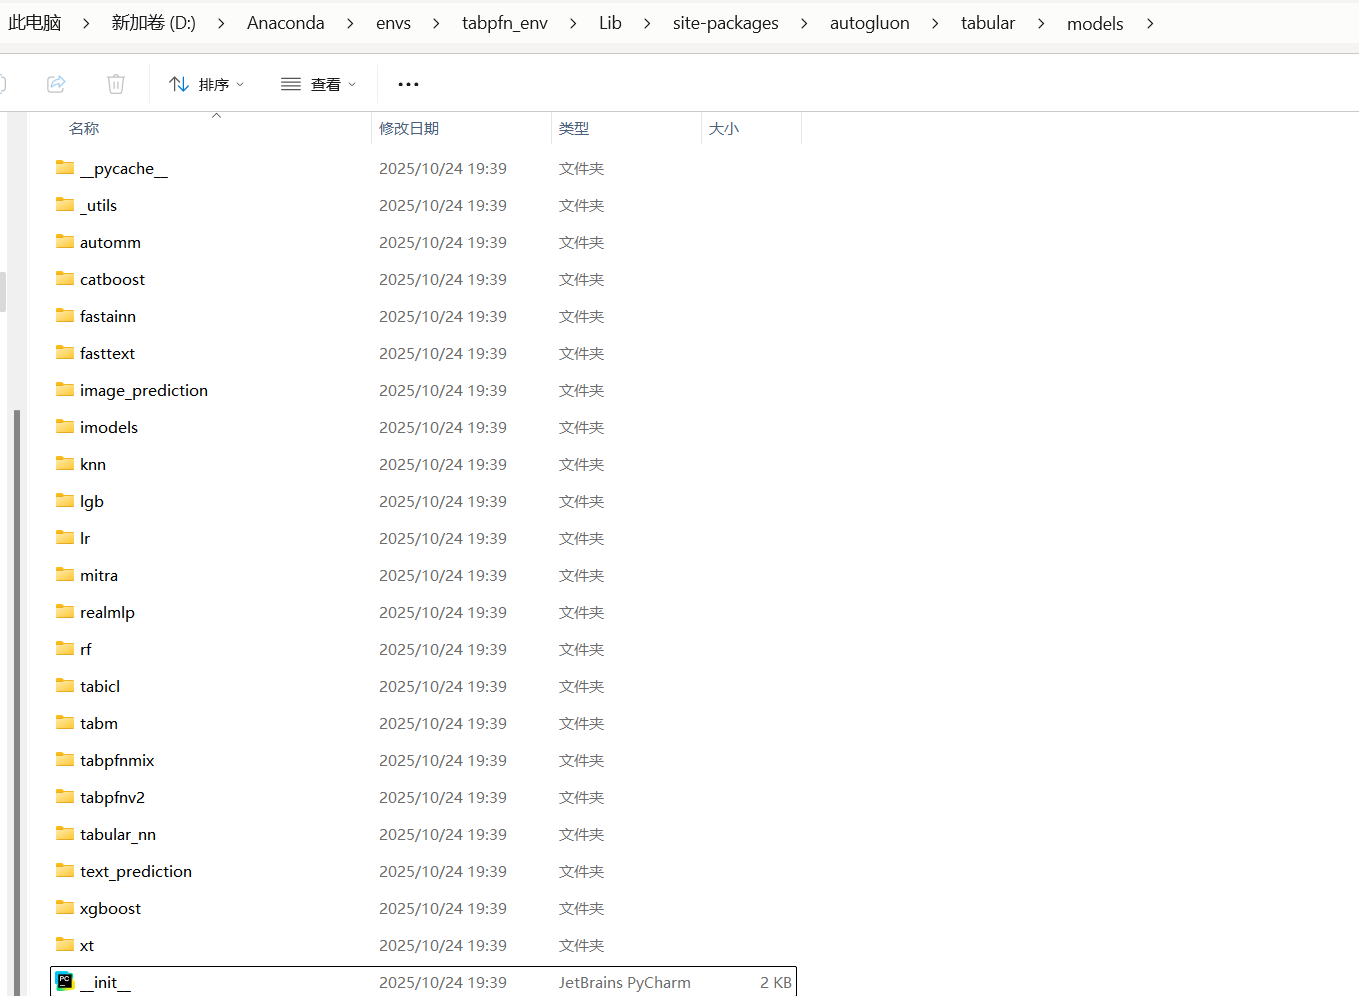Select the catboost folder icon
1359x996 pixels.
click(65, 278)
